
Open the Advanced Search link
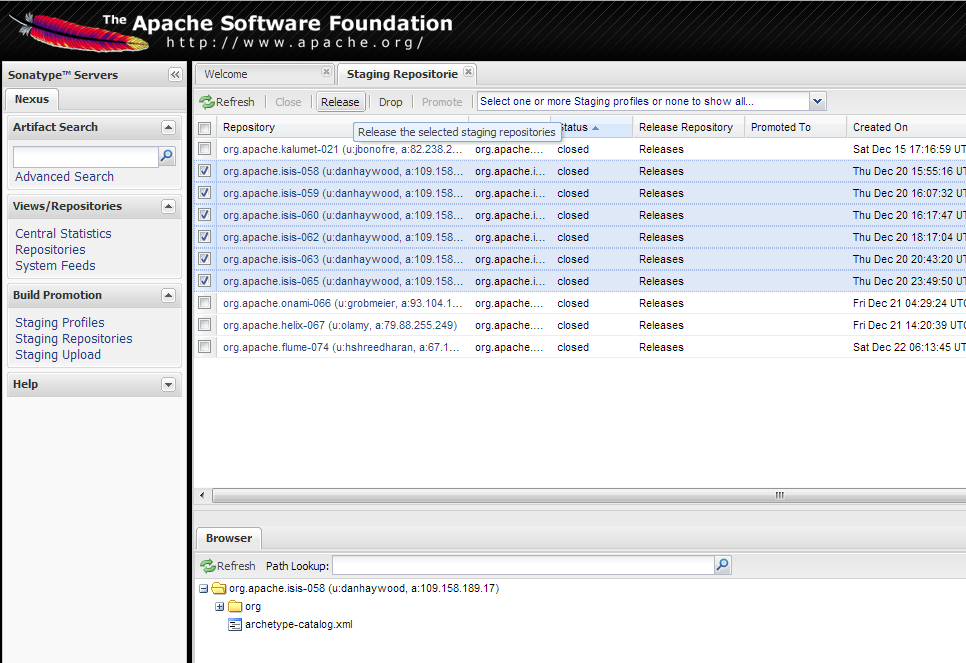64,177
